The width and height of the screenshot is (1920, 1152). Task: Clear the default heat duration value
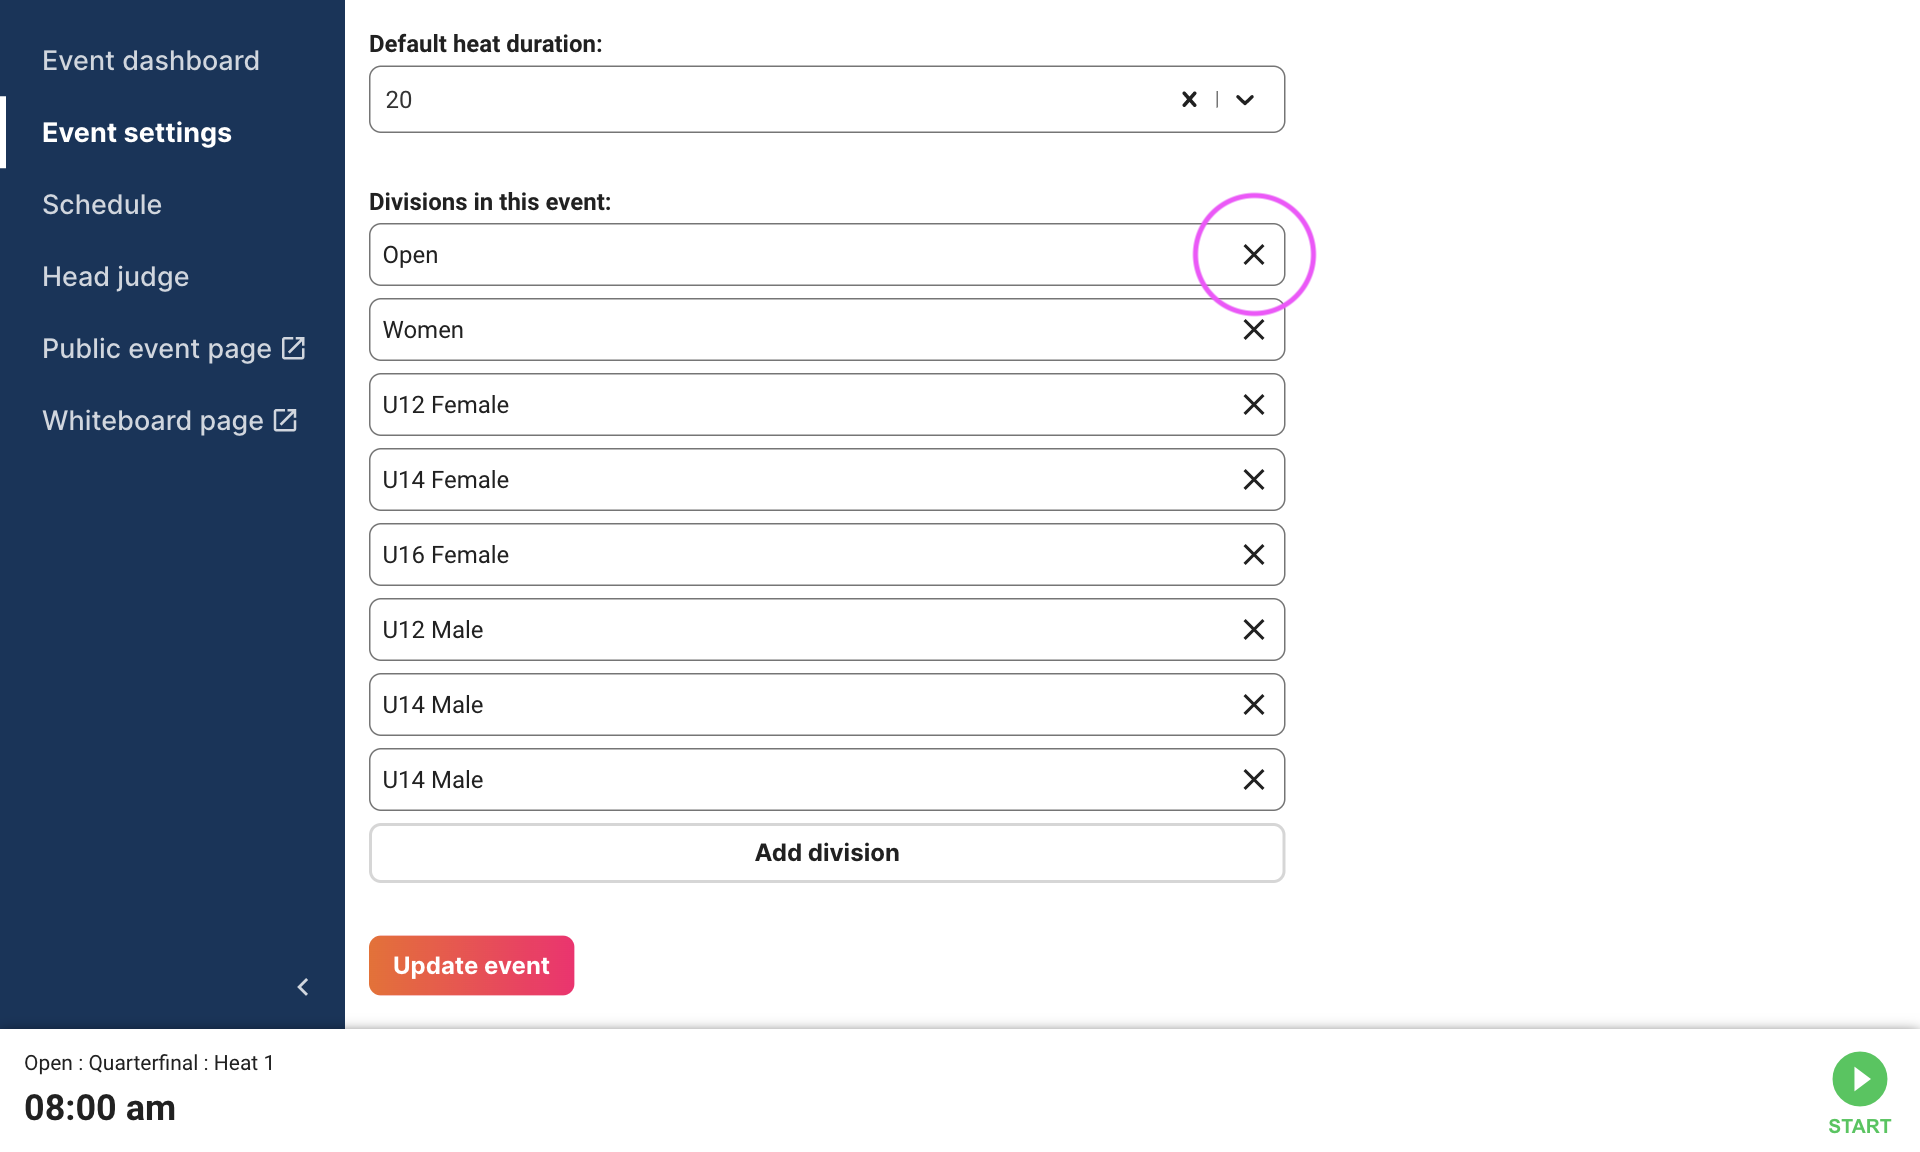[x=1189, y=99]
